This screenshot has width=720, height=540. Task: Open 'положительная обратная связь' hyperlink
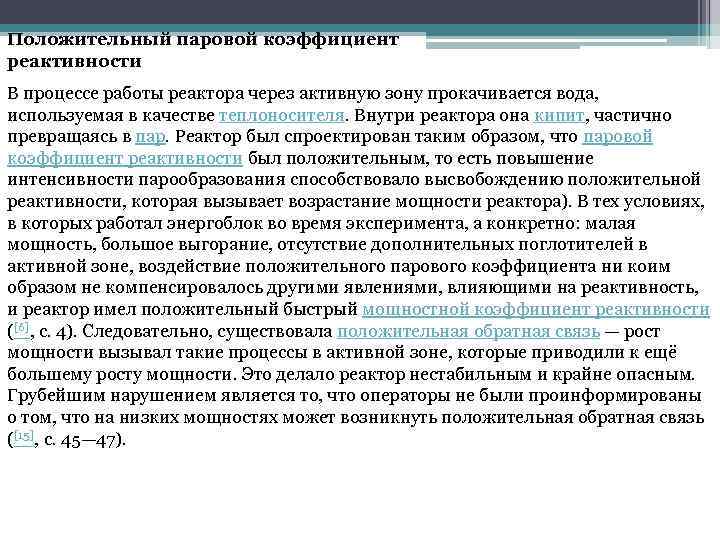click(468, 331)
